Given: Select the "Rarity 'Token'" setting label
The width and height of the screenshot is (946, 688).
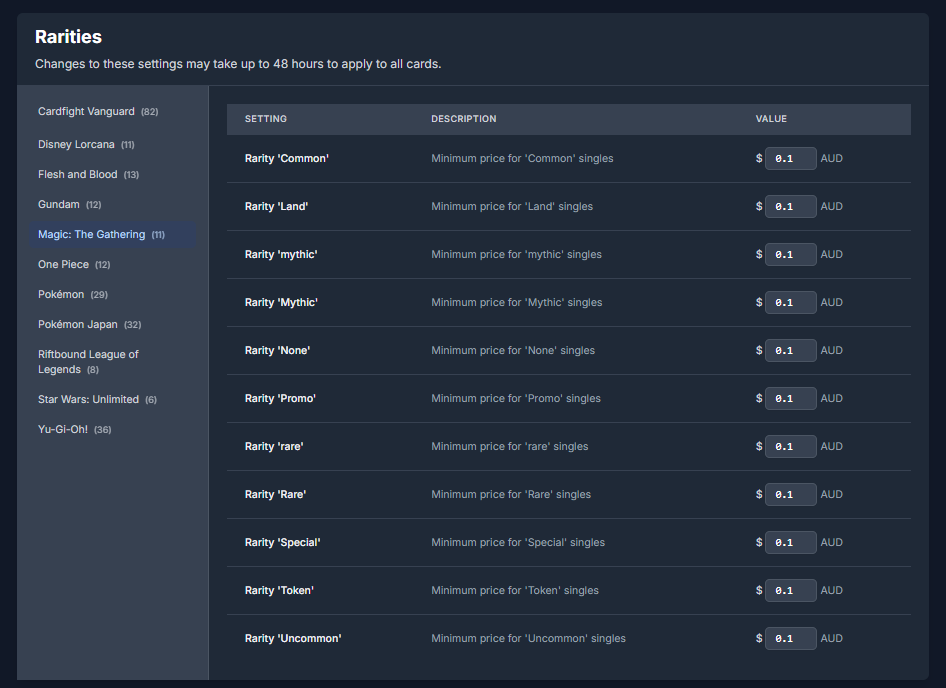Looking at the screenshot, I should [x=279, y=590].
